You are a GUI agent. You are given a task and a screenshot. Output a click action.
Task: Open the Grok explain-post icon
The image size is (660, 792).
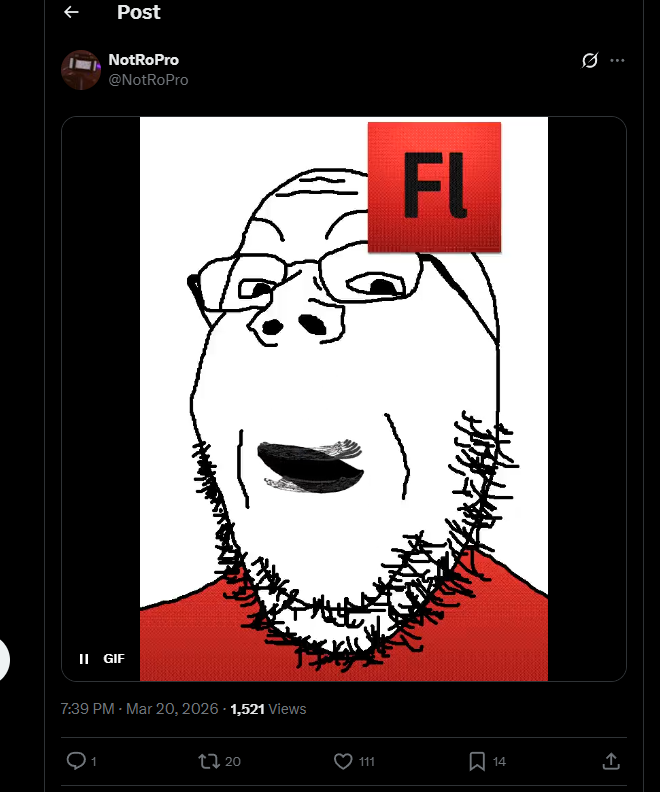click(589, 61)
